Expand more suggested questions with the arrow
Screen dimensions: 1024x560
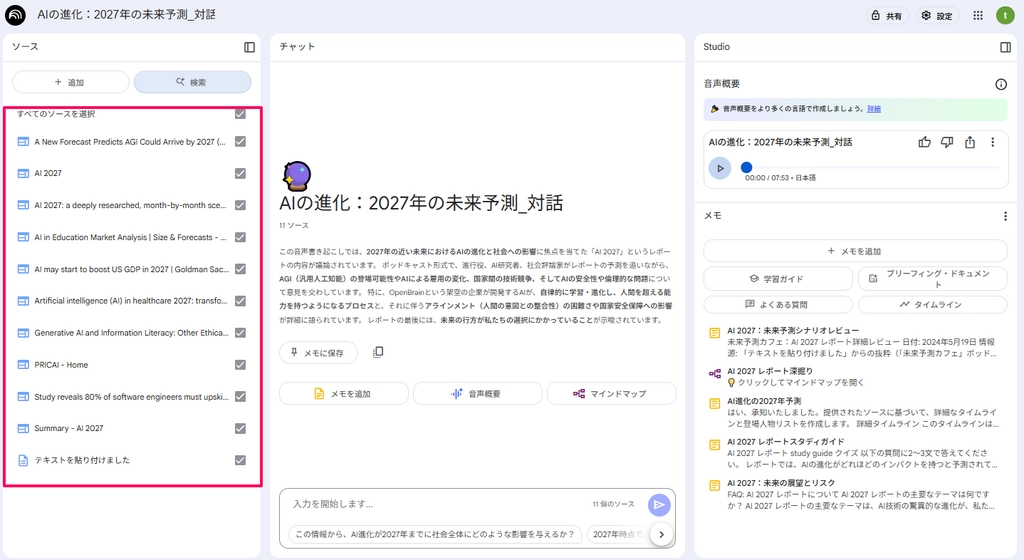pos(660,535)
